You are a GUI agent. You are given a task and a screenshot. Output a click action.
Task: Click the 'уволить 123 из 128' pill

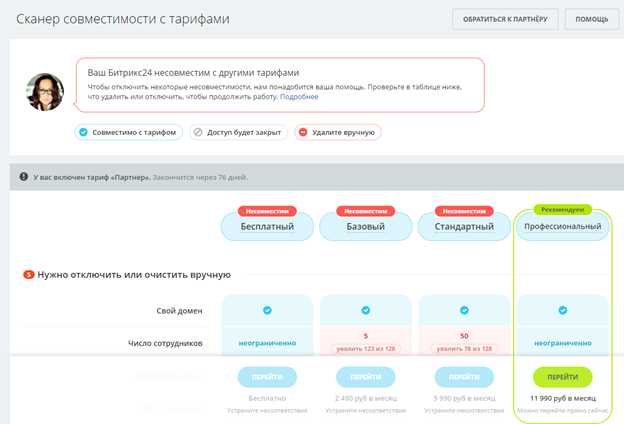click(366, 349)
